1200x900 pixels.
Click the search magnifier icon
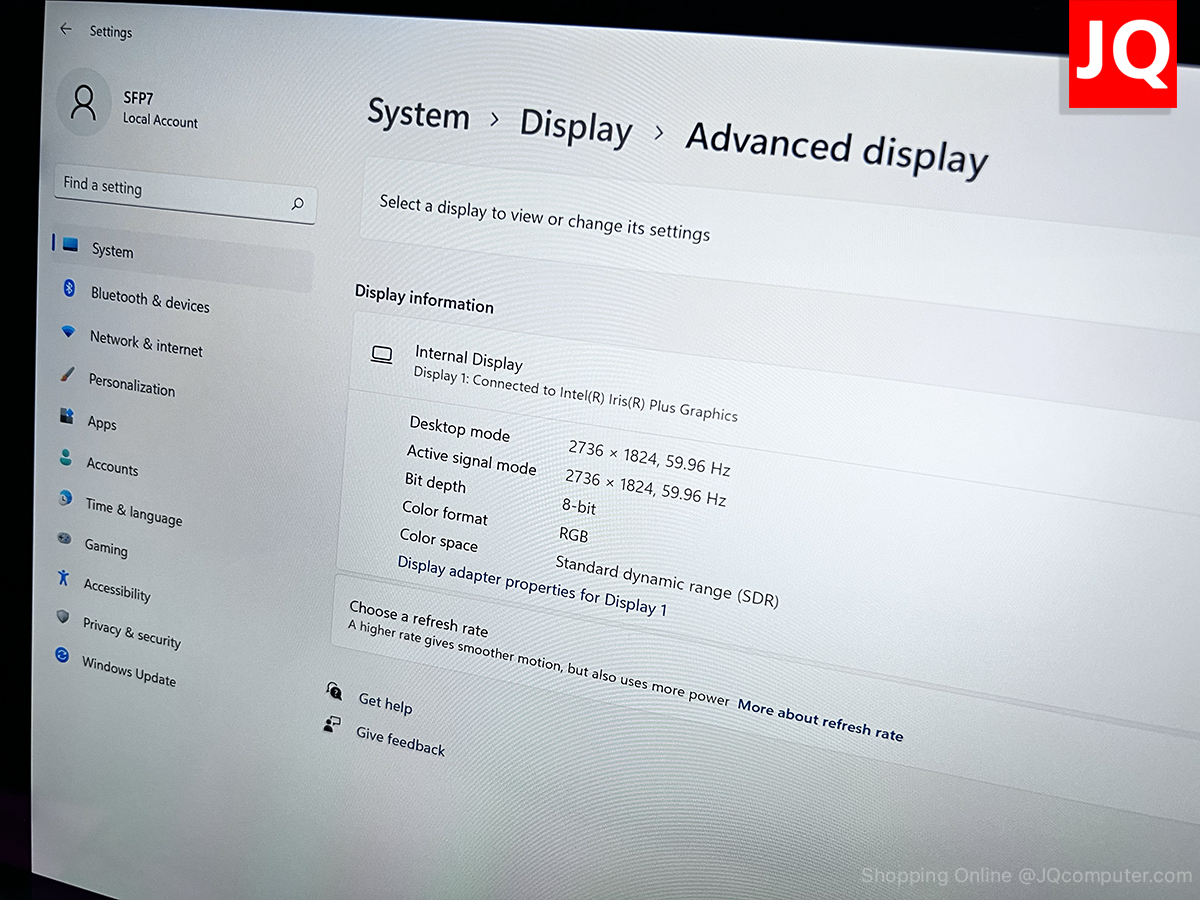click(x=297, y=204)
